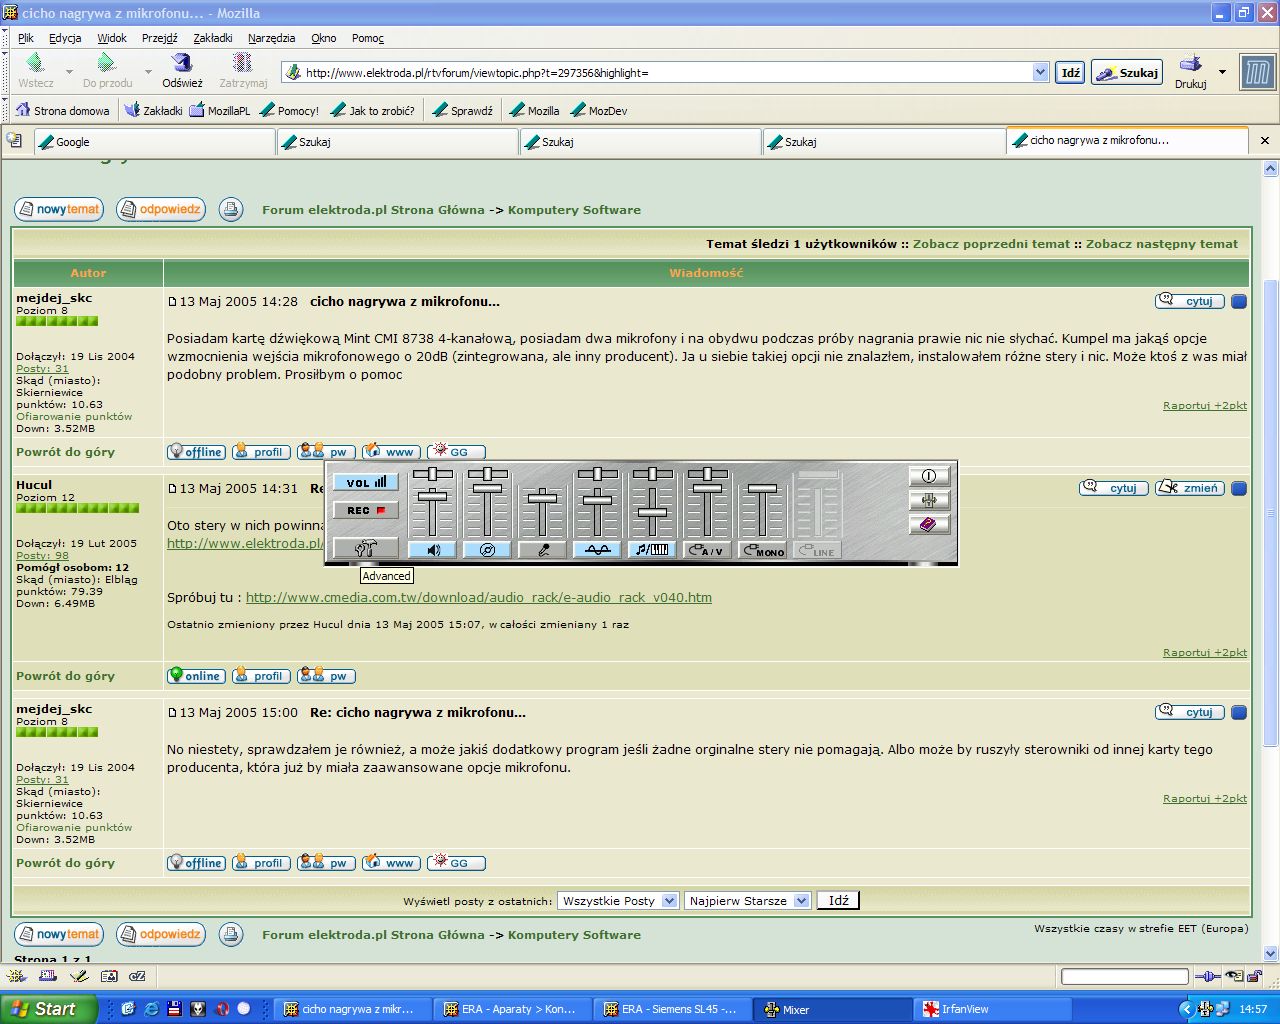Switch to the Google browser tab

(155, 142)
